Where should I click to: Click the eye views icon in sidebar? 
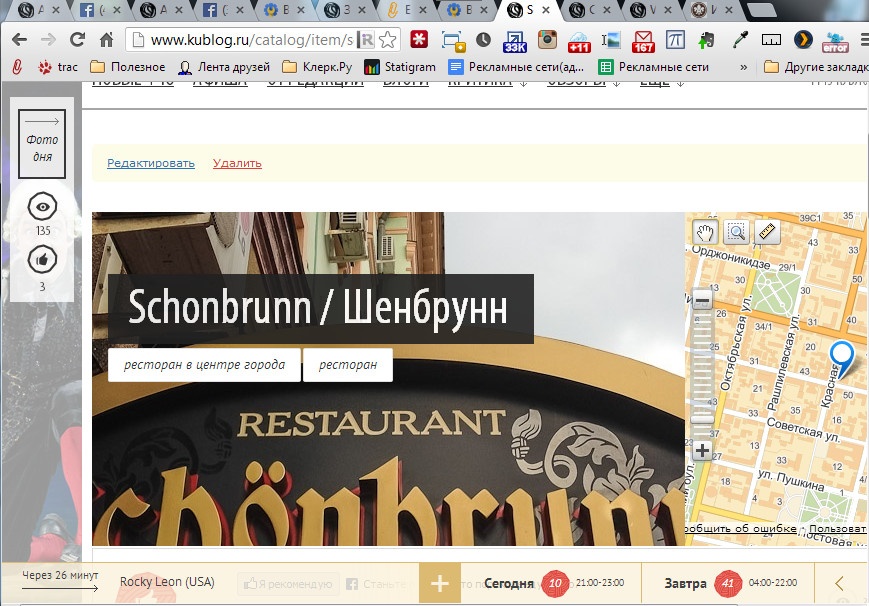42,207
